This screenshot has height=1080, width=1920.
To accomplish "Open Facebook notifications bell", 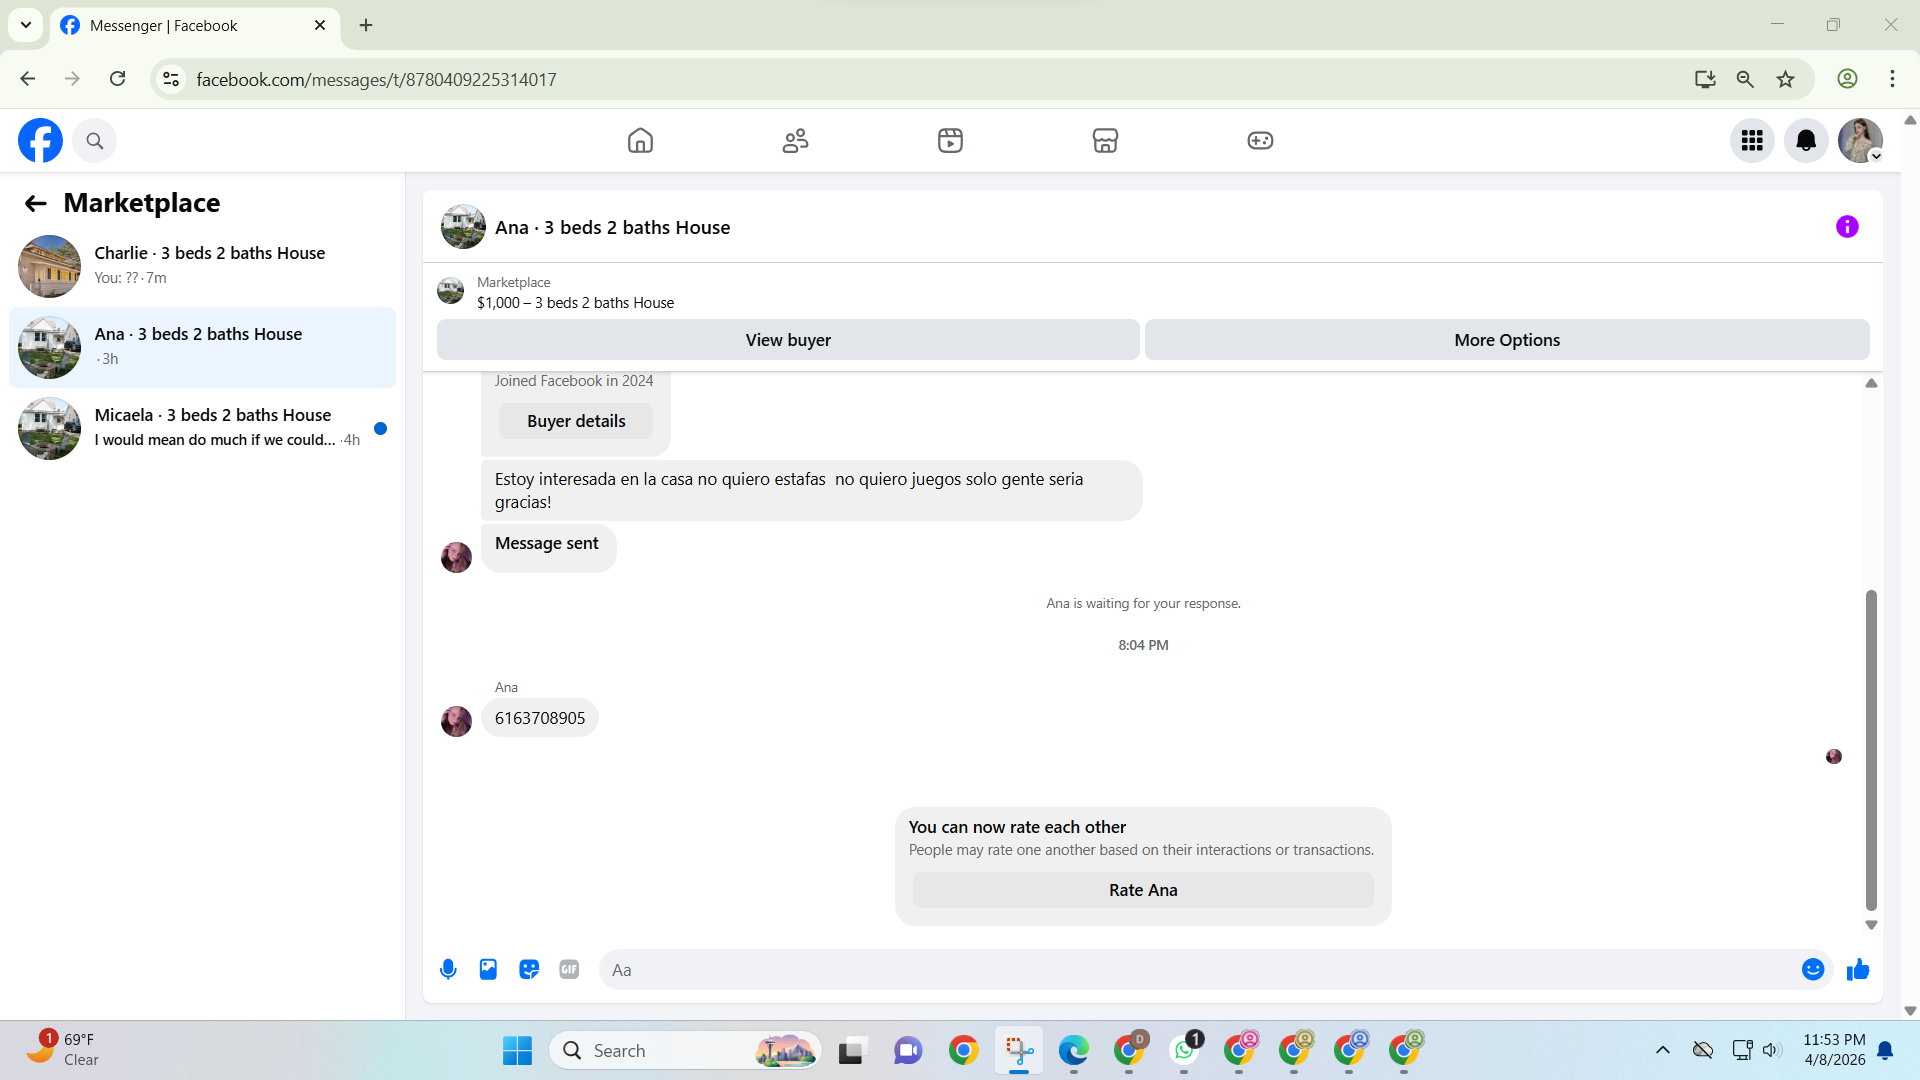I will coord(1806,141).
